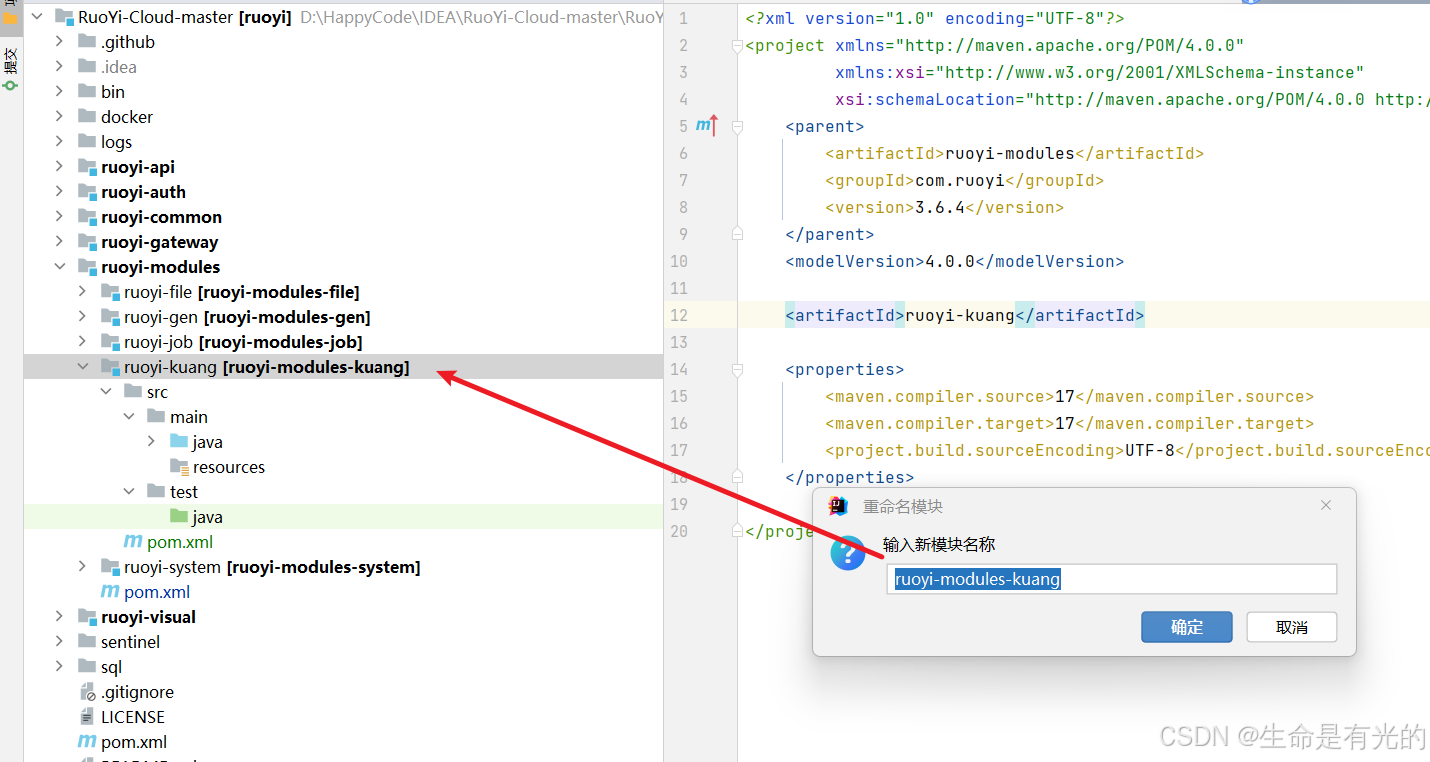Click the .gitignore file icon

[x=87, y=692]
